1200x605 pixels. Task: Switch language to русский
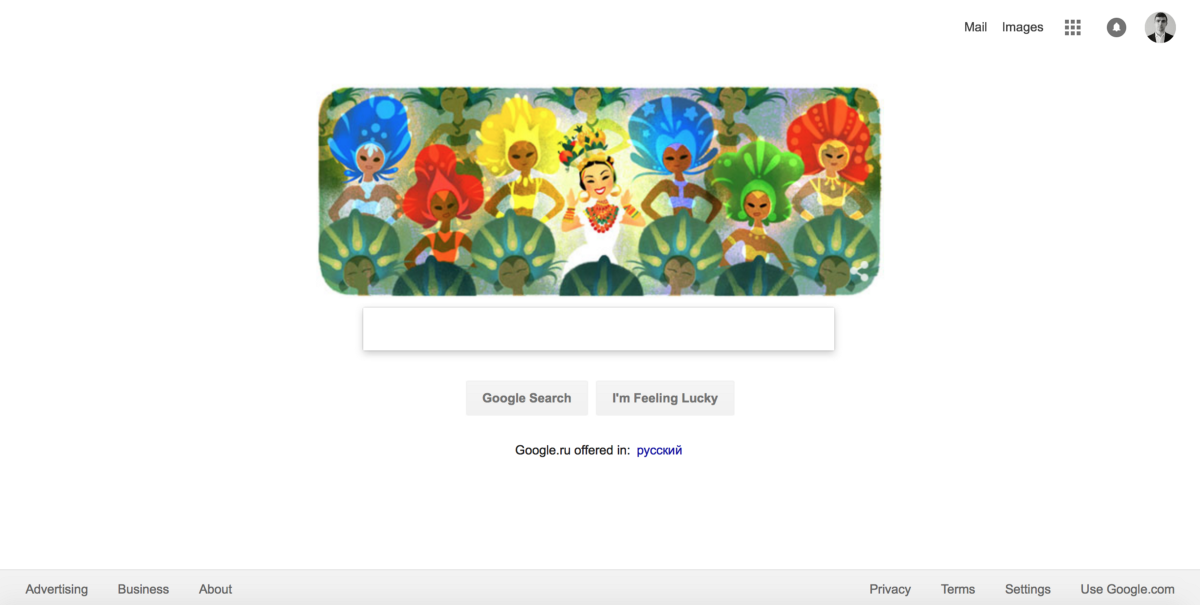(x=659, y=451)
